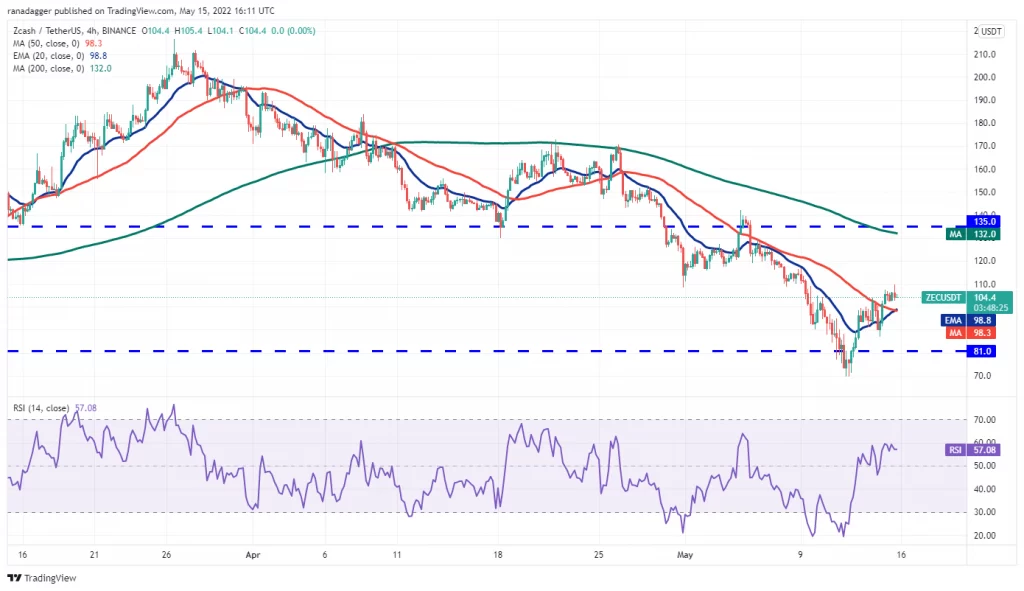
Task: Click the Apr date marker on time axis
Action: click(253, 555)
